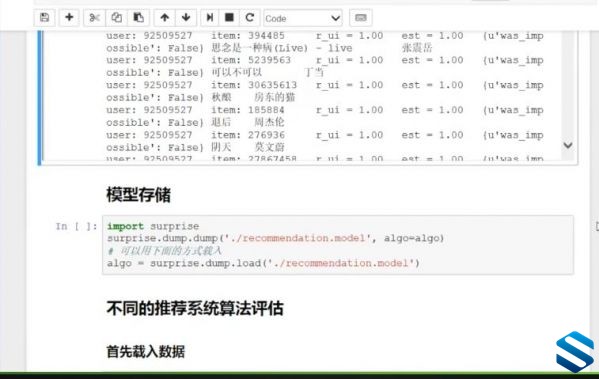Viewport: 599px width, 379px height.
Task: Select the In [ ]: prompt of code cell
Action: pos(76,226)
